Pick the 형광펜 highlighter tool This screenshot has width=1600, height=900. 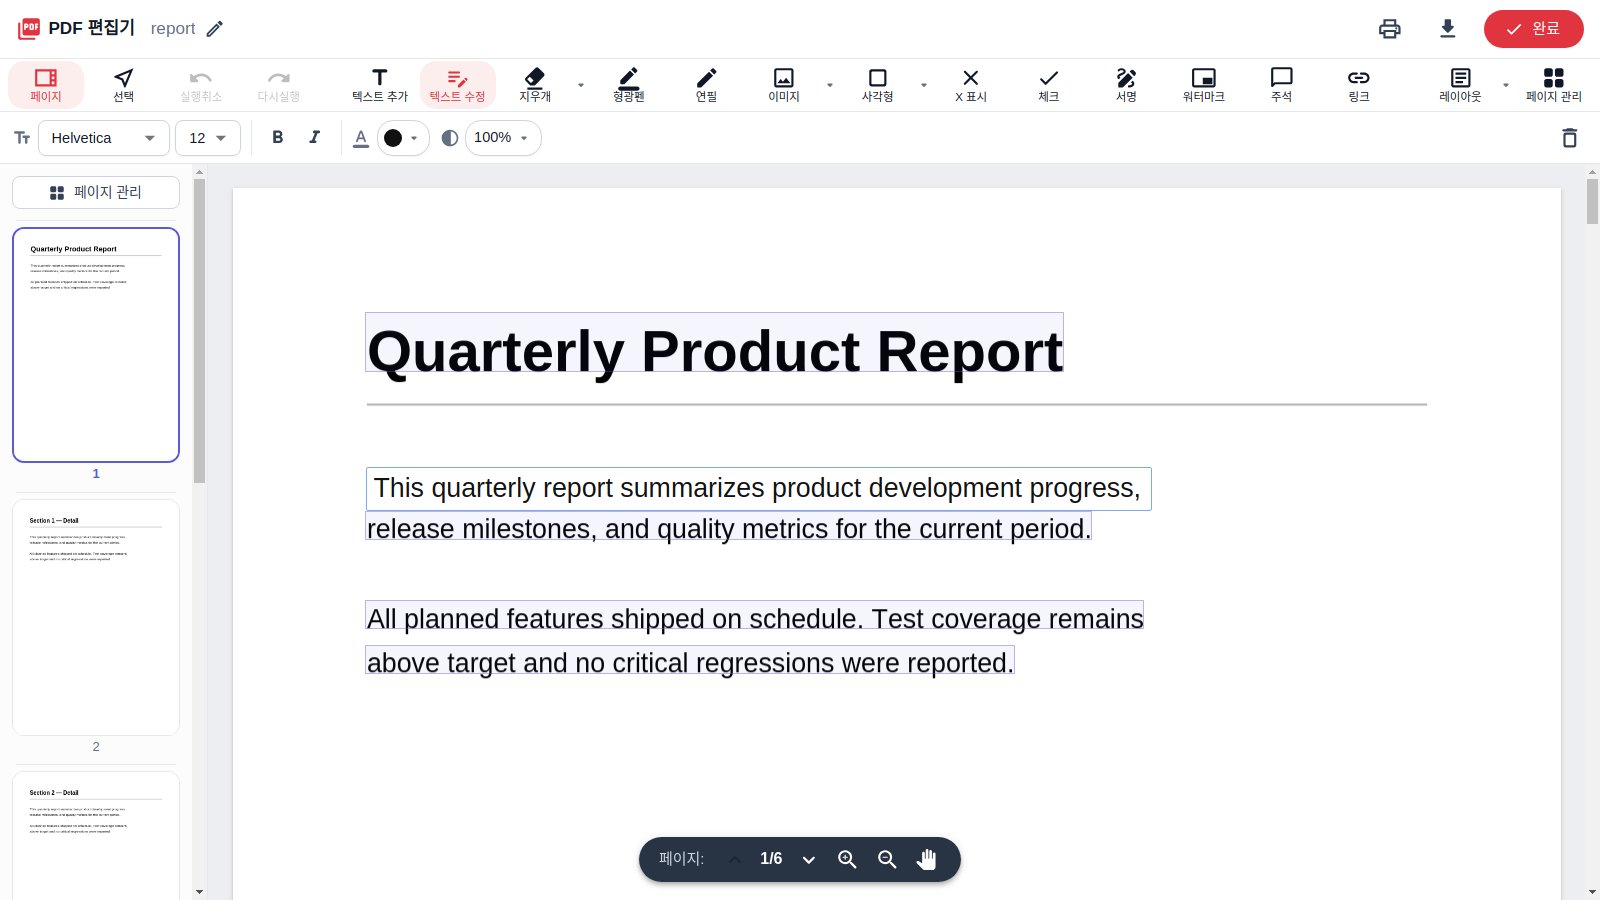pos(629,84)
